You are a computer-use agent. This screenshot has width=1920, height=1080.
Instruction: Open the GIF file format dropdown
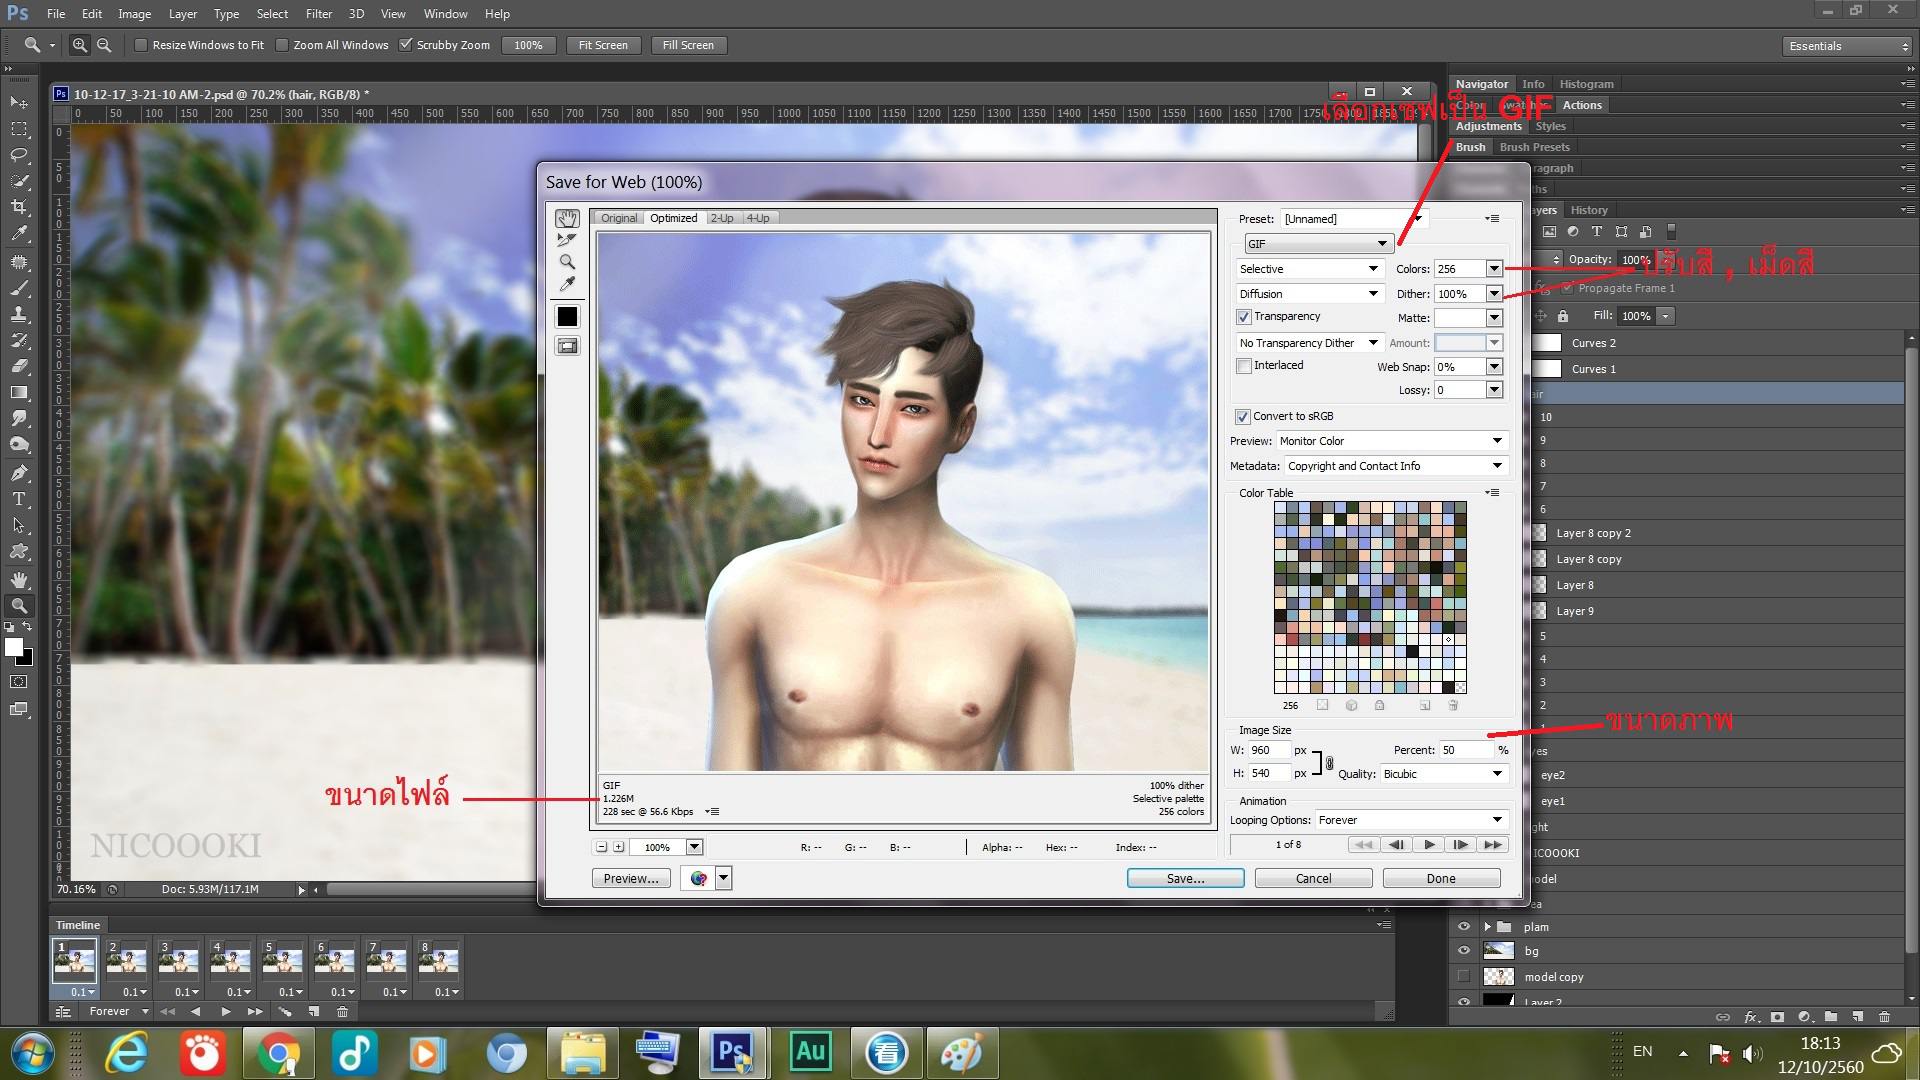[x=1317, y=244]
